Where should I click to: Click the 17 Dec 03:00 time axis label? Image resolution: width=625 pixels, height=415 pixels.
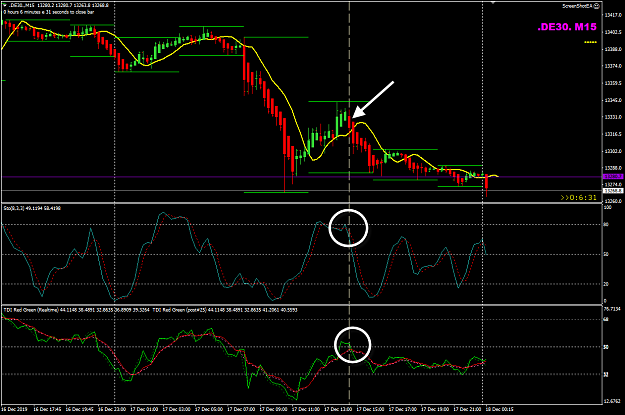point(176,409)
